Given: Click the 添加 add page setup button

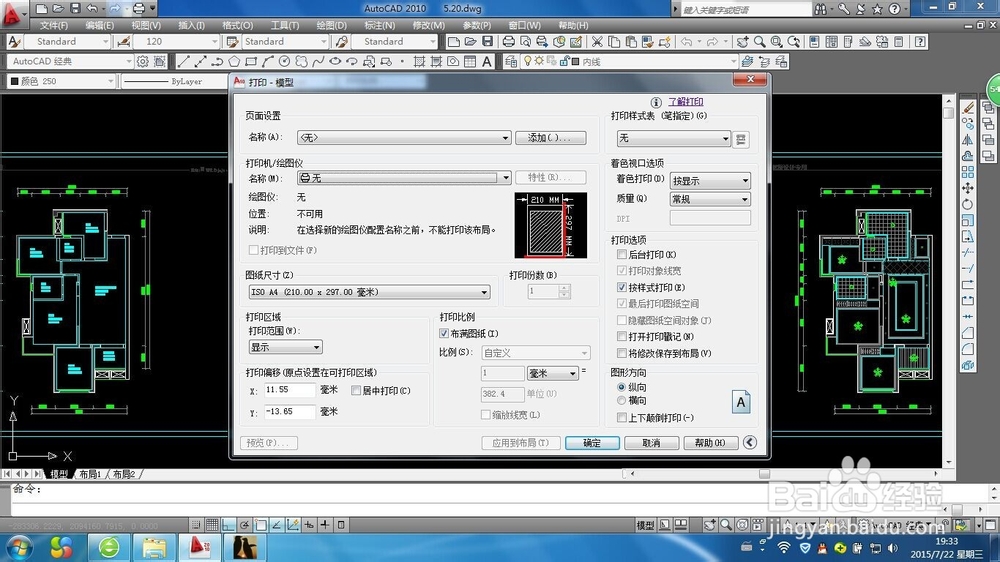Looking at the screenshot, I should point(550,138).
